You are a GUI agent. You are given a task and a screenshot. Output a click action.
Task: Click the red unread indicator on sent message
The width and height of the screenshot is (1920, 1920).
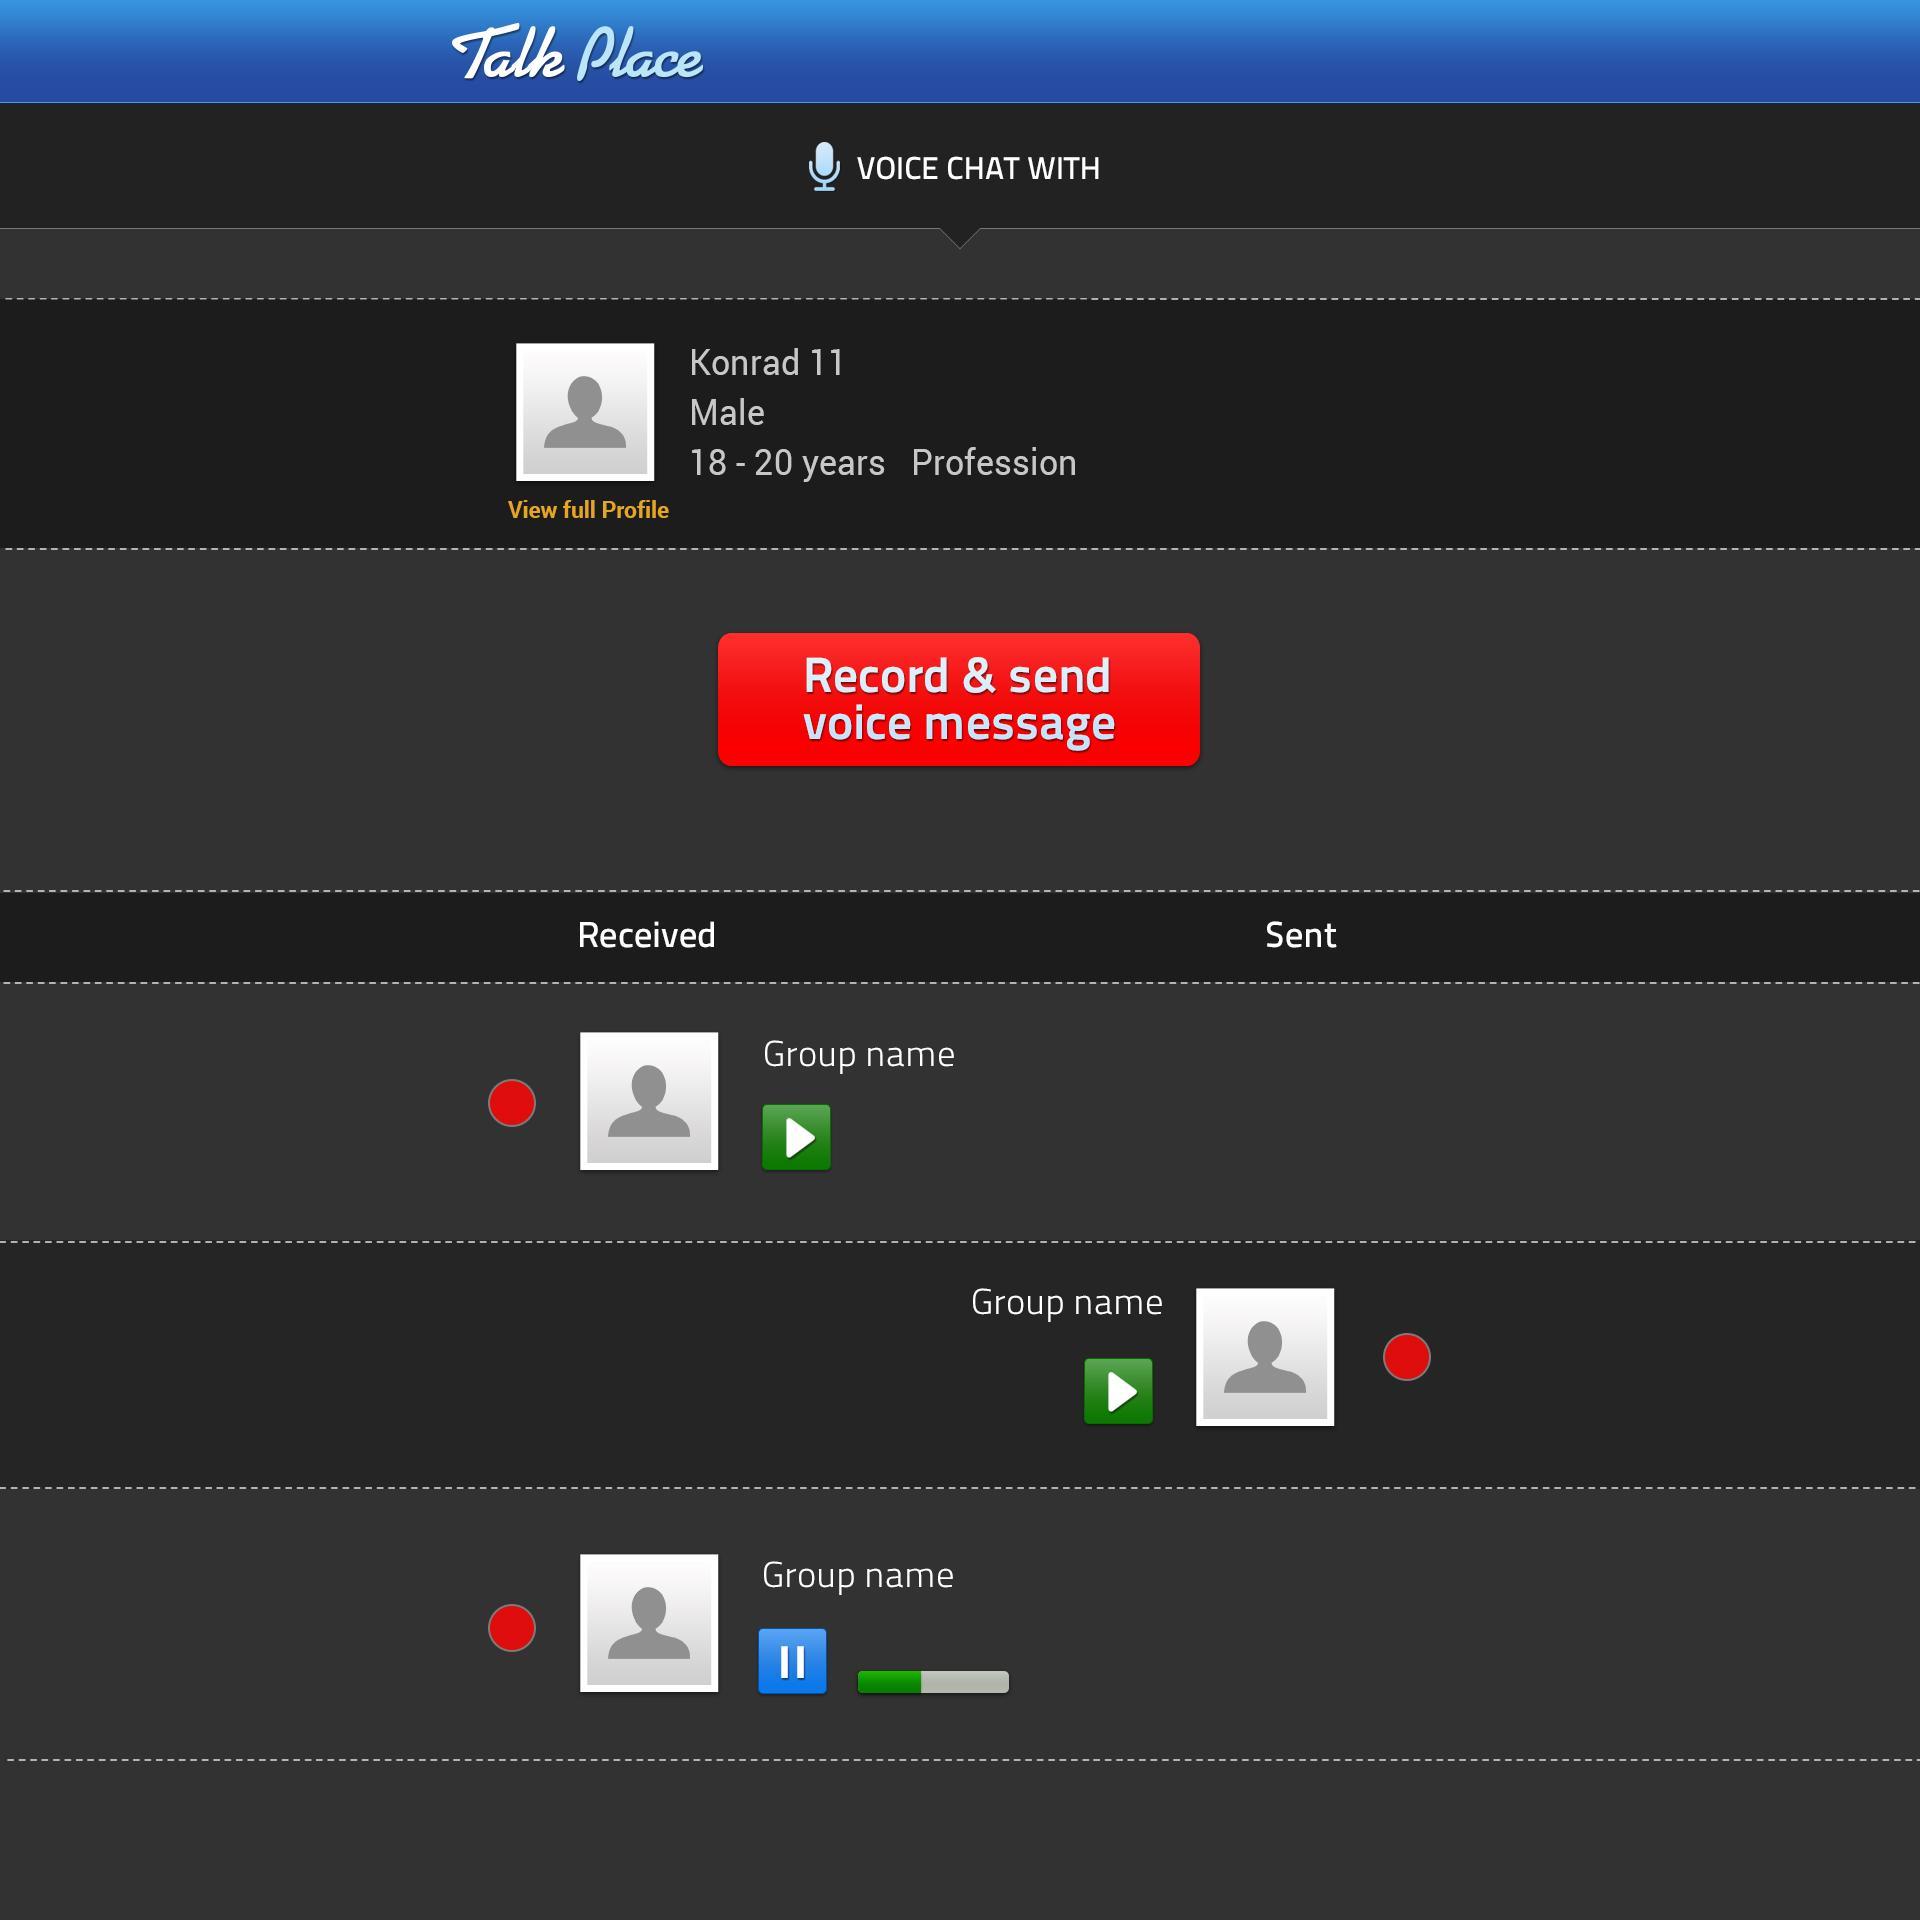(x=1407, y=1356)
